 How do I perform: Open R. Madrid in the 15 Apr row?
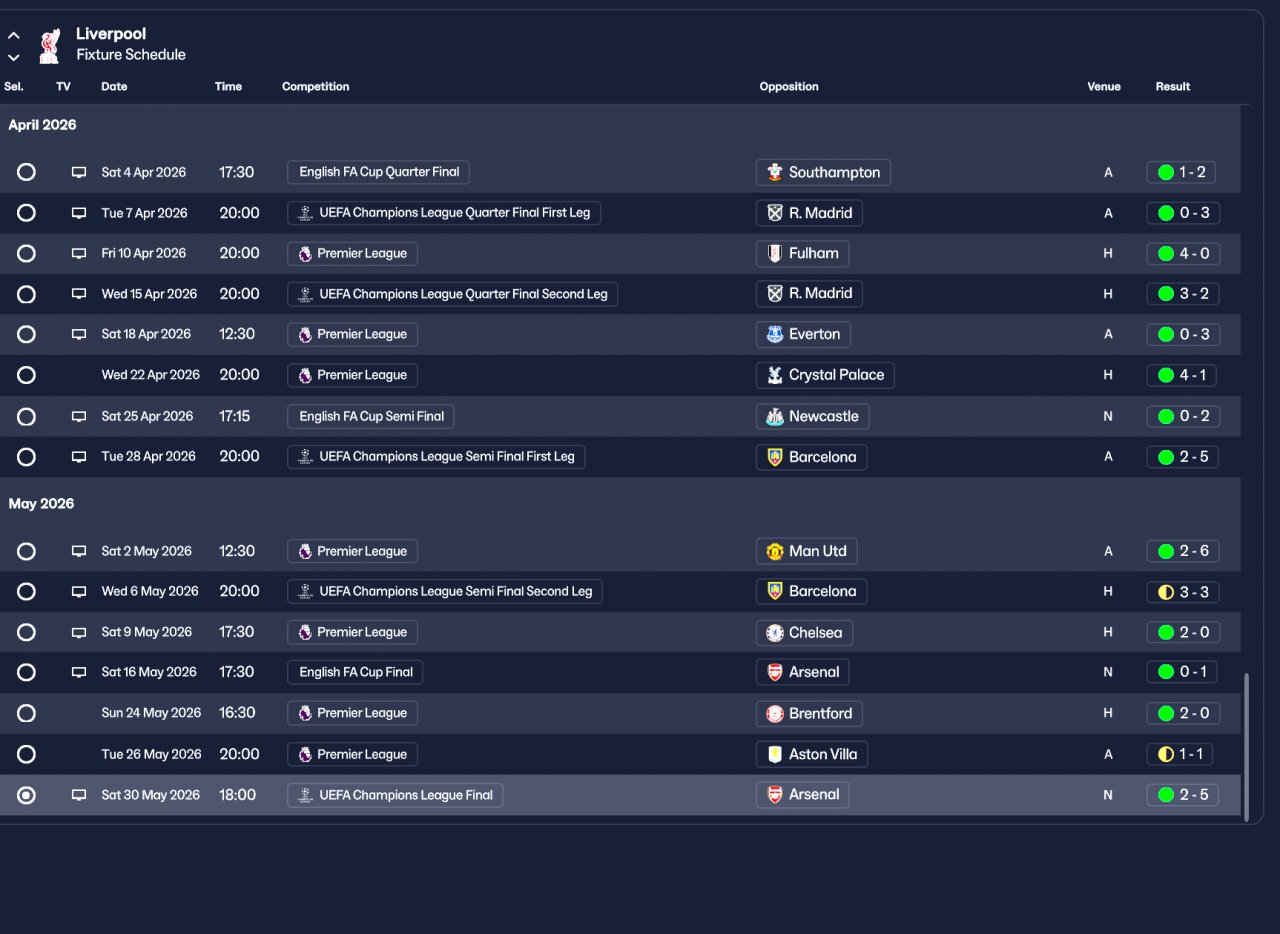[x=809, y=294]
